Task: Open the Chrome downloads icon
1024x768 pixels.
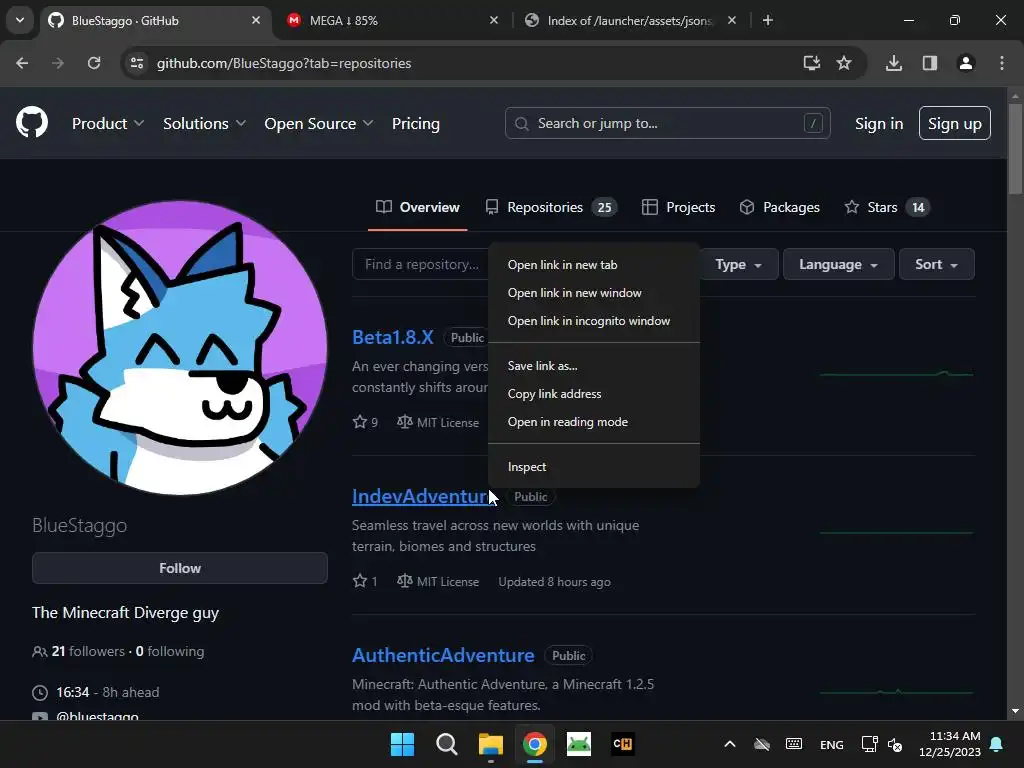Action: click(x=893, y=63)
